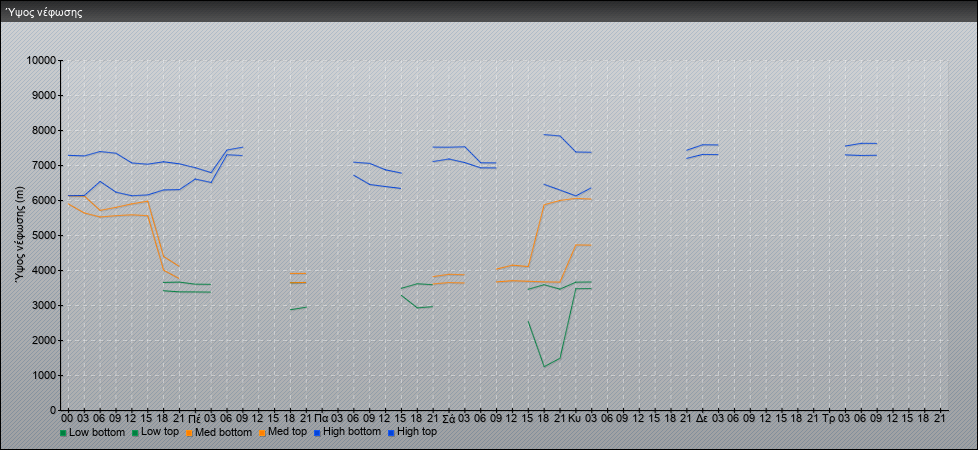978x450 pixels.
Task: Click the 'Κυ' day label on the x-axis
Action: 574,418
